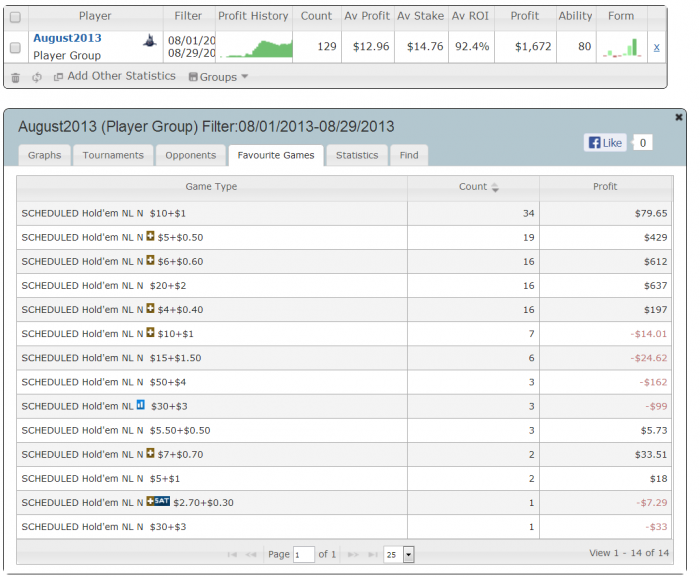This screenshot has width=700, height=577.
Task: Click the Ability column header
Action: (x=575, y=16)
